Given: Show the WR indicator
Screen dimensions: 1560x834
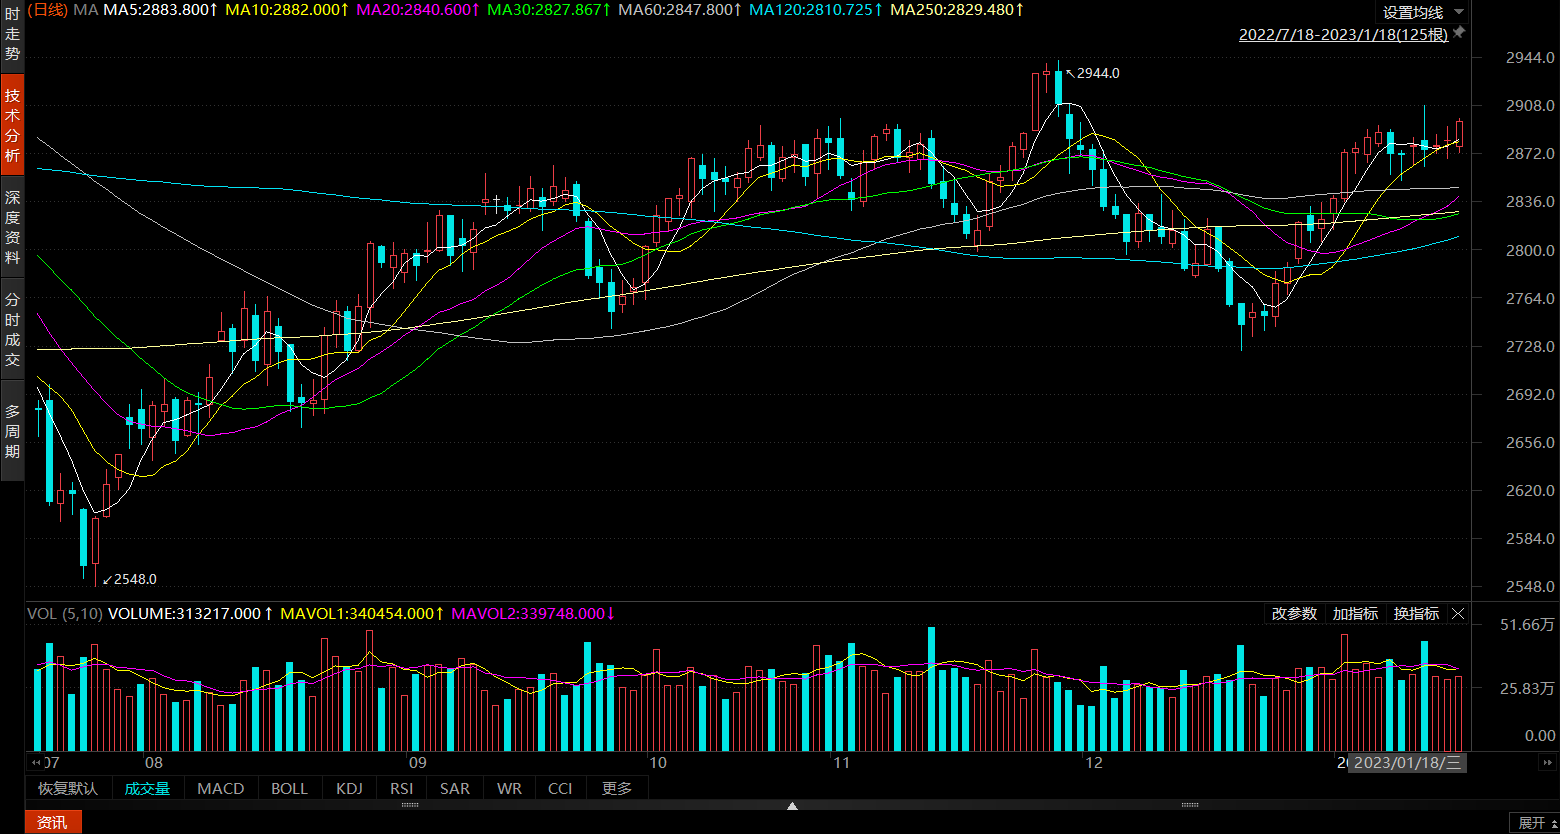Looking at the screenshot, I should coord(509,788).
